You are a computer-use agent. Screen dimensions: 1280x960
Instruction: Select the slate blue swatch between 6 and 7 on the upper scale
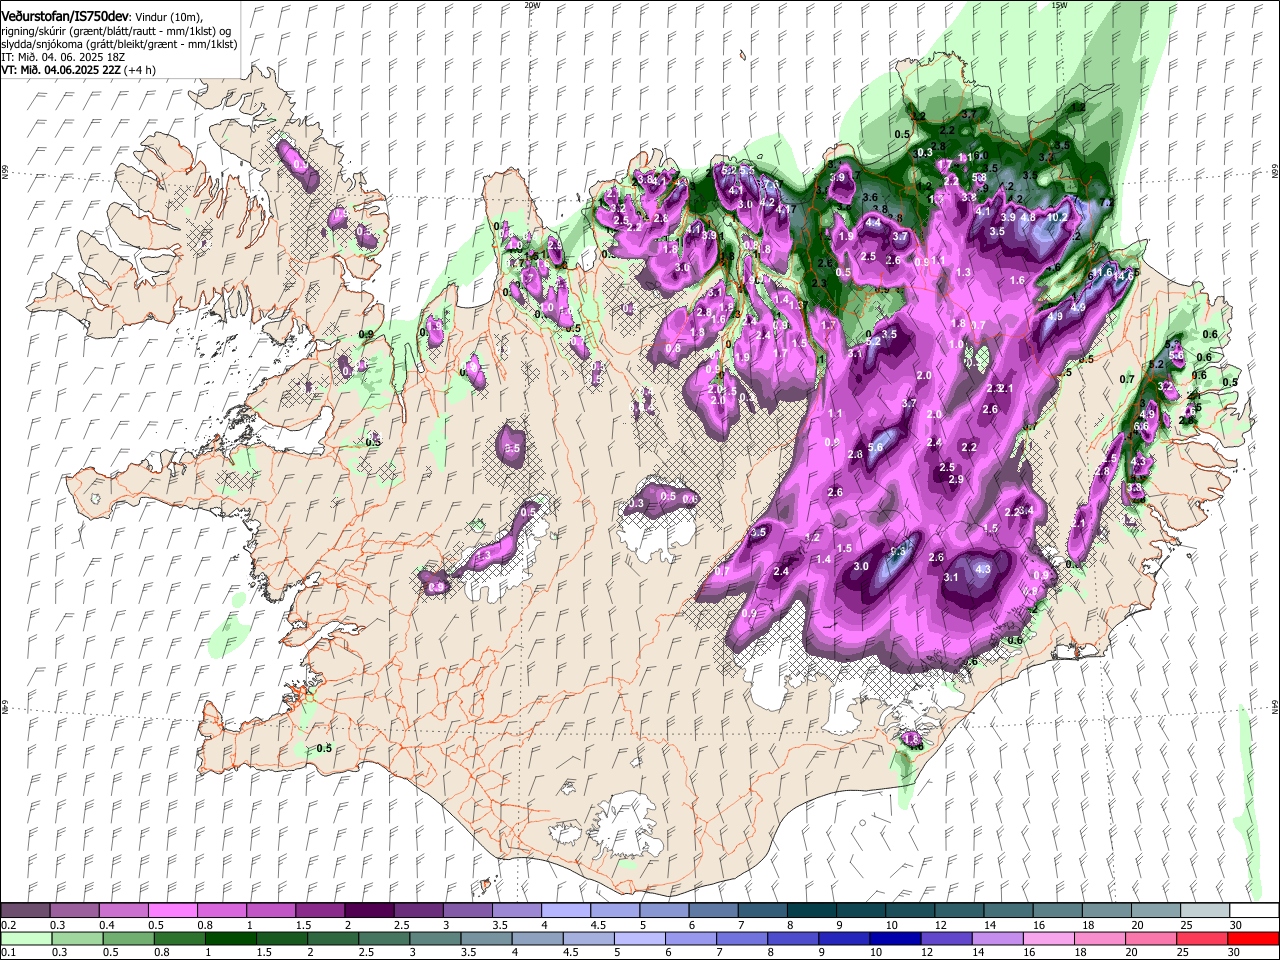tap(712, 911)
